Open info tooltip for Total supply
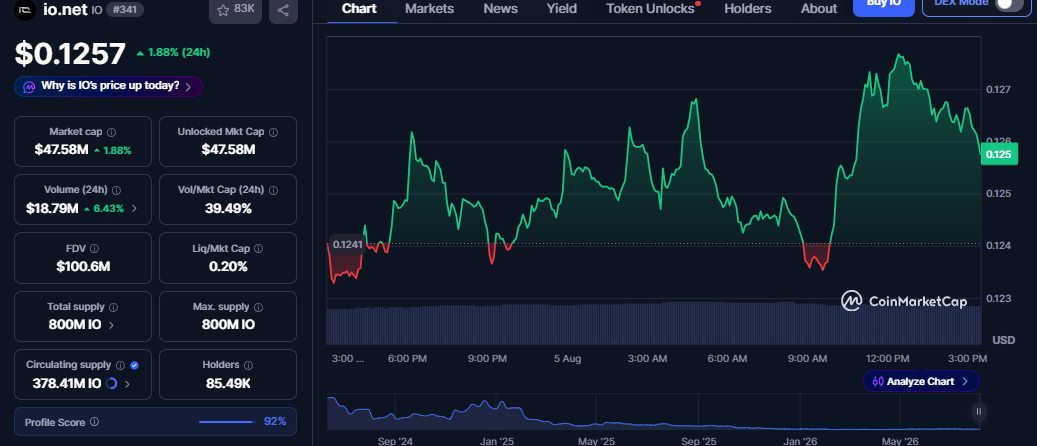This screenshot has width=1037, height=446. pos(113,307)
